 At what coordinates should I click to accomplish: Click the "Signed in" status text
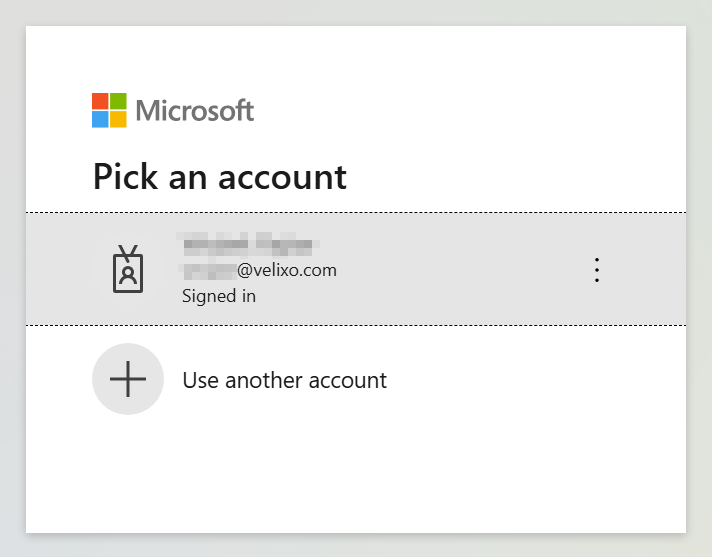click(219, 296)
